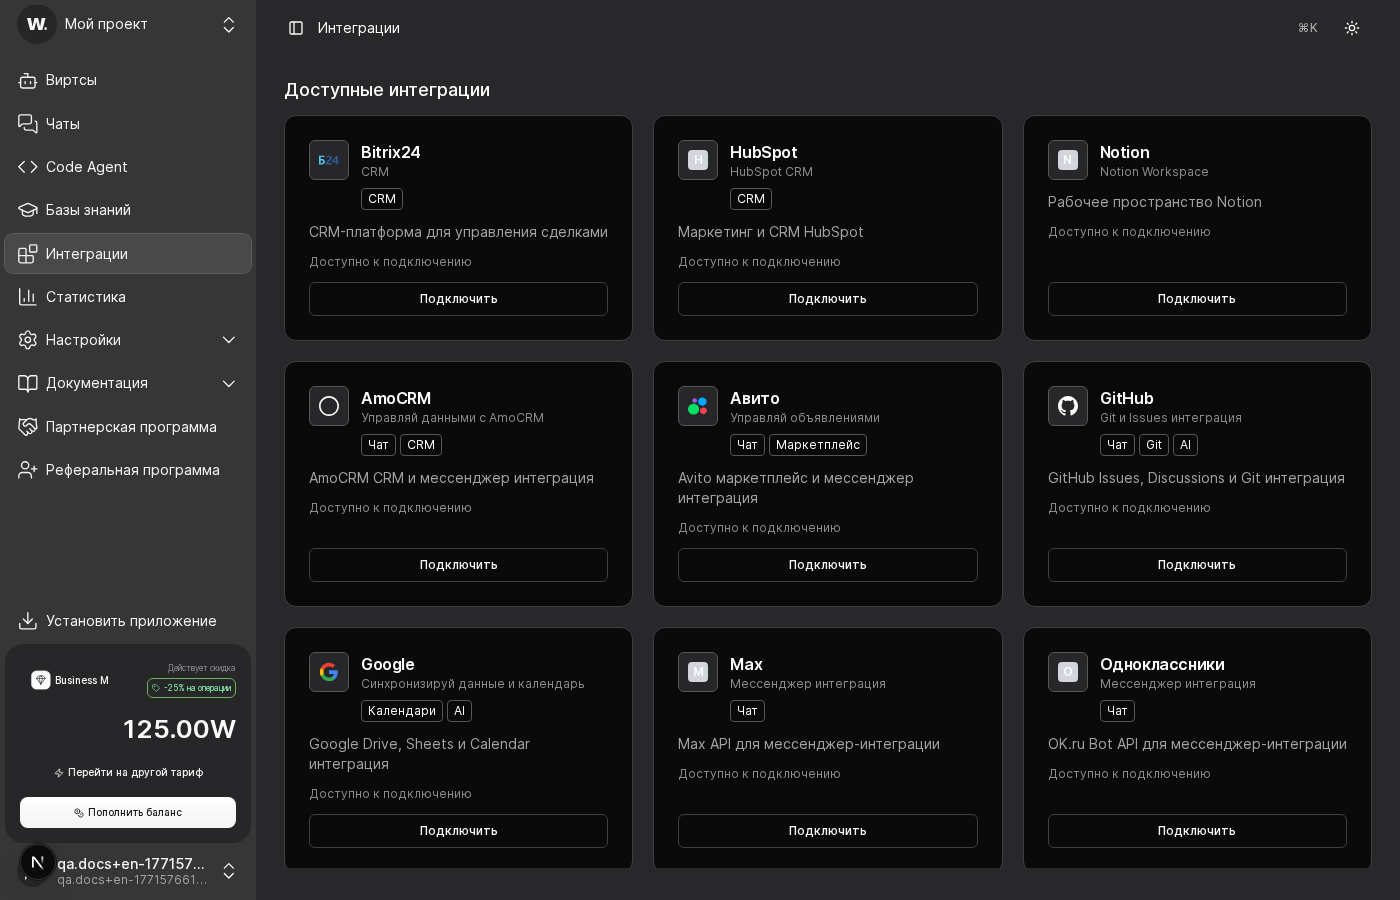The width and height of the screenshot is (1400, 900).
Task: Open search using the ⌘K control
Action: pos(1307,28)
